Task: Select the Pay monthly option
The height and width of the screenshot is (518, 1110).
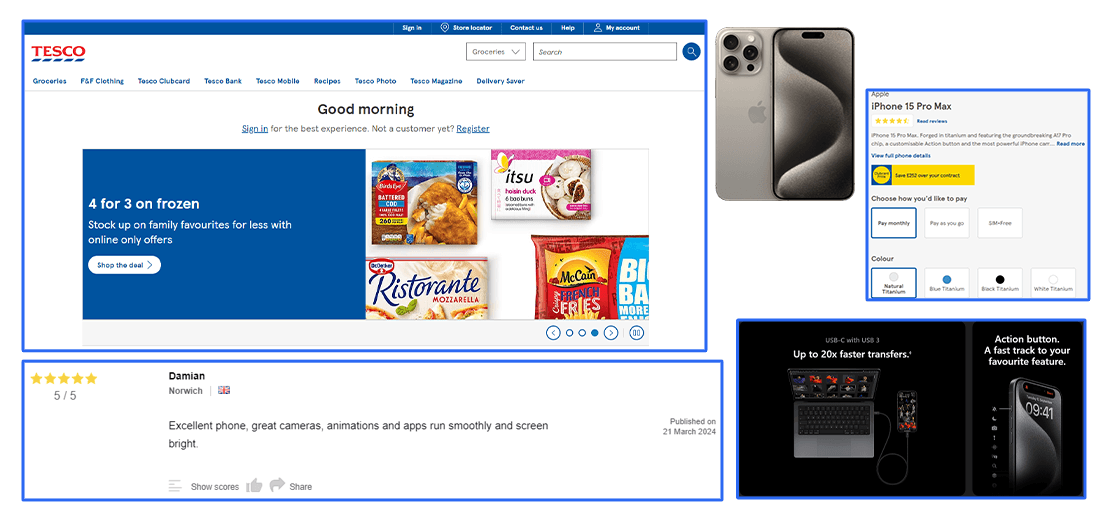Action: tap(893, 223)
